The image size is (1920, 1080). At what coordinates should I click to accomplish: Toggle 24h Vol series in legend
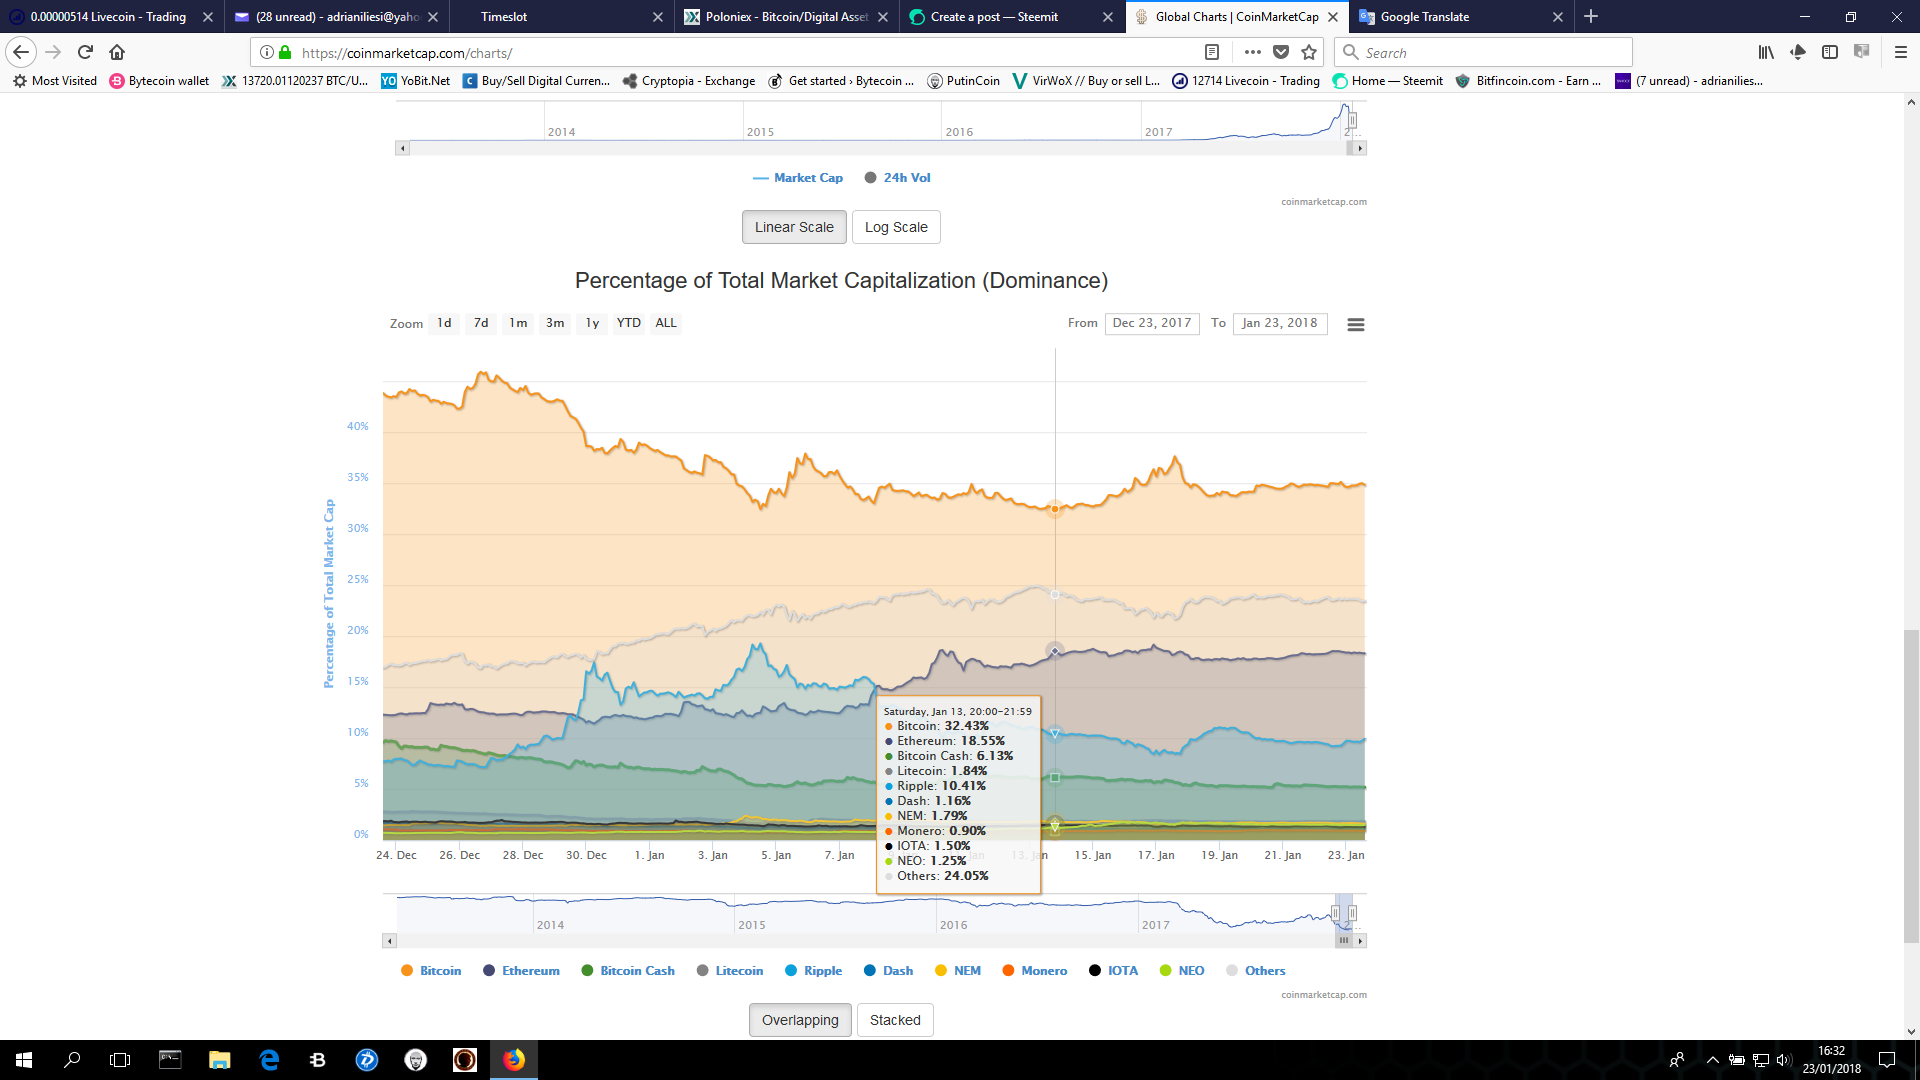898,178
